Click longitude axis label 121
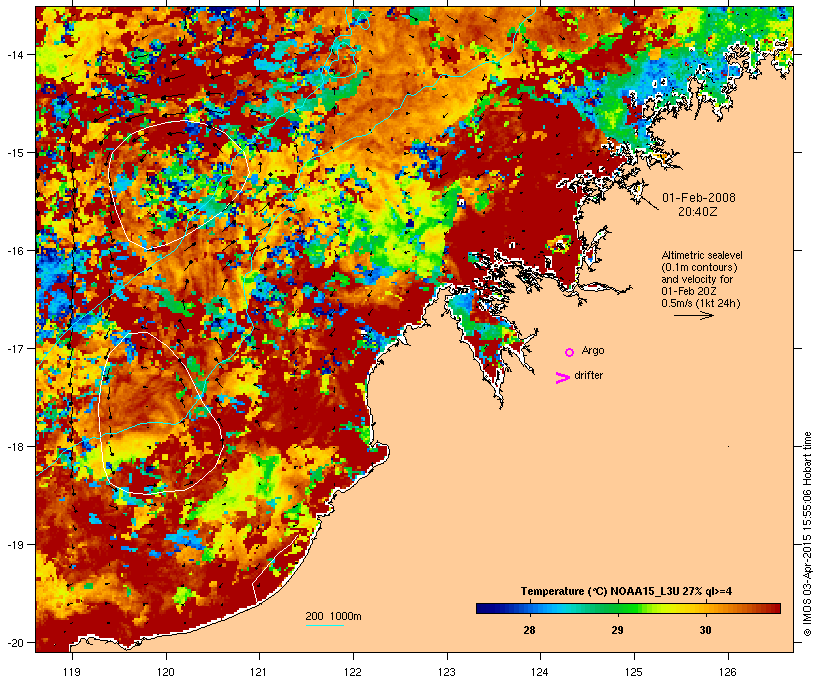820x680 pixels. (259, 672)
